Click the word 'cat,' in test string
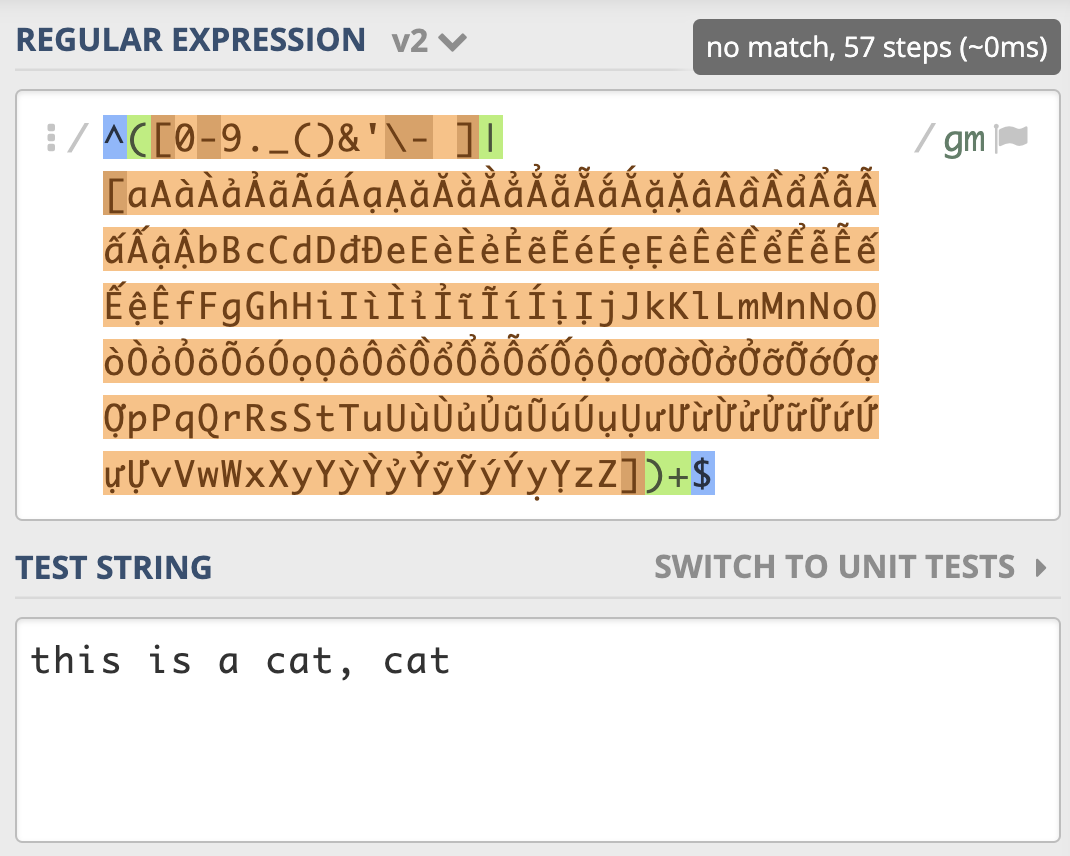1070x856 pixels. (x=308, y=661)
